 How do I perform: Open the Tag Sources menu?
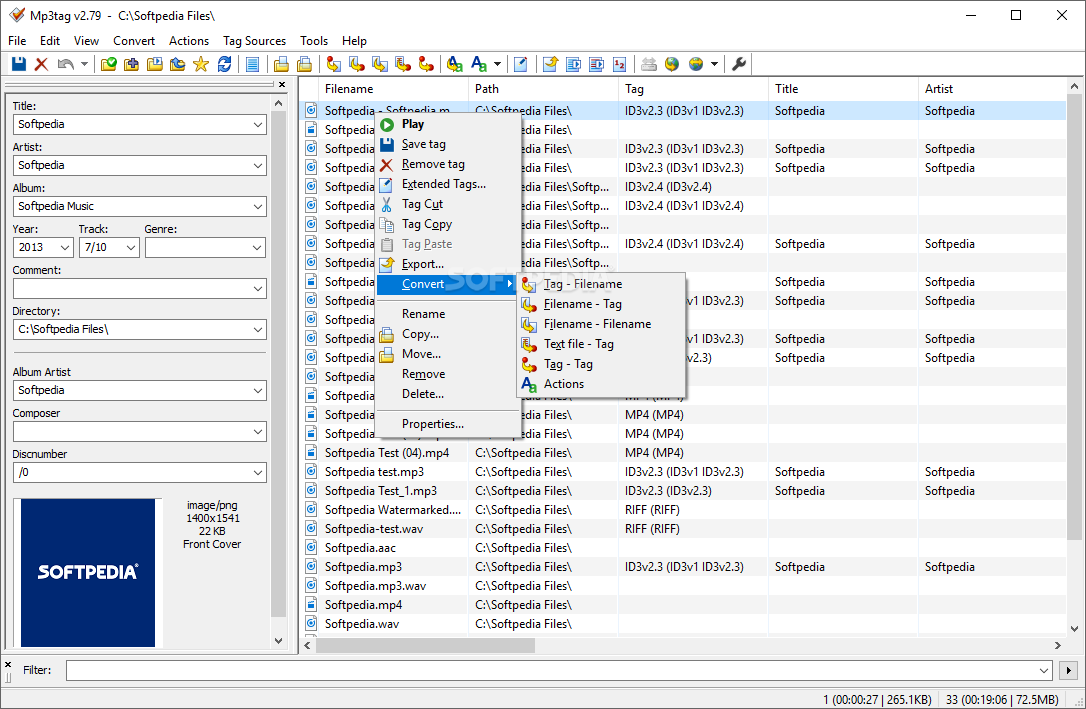tap(254, 41)
